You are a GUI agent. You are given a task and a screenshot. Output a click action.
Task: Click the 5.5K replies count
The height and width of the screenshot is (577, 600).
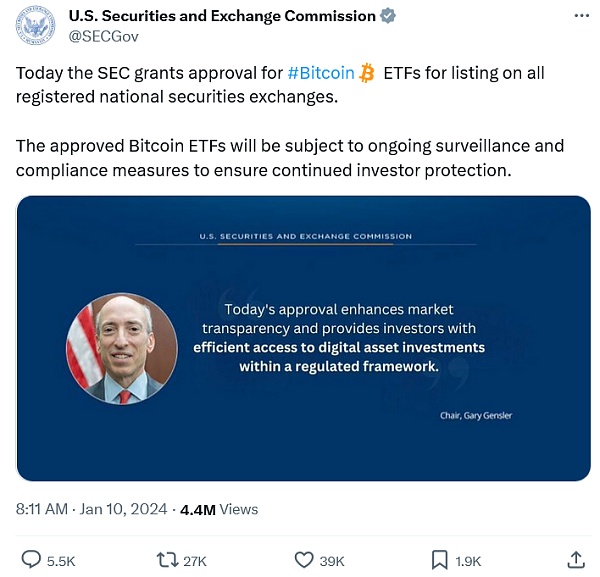(60, 560)
